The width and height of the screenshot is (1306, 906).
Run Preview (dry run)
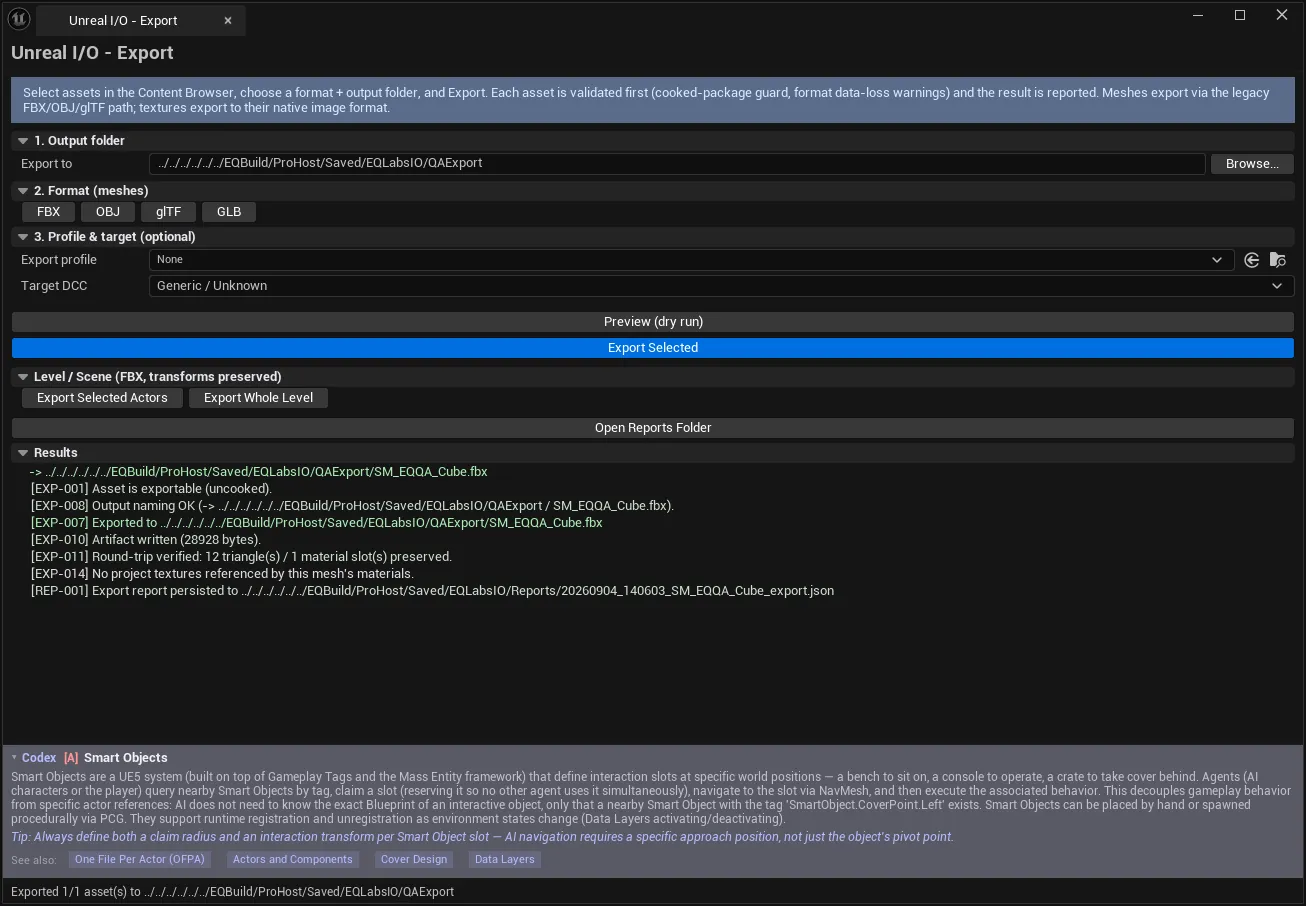[653, 322]
